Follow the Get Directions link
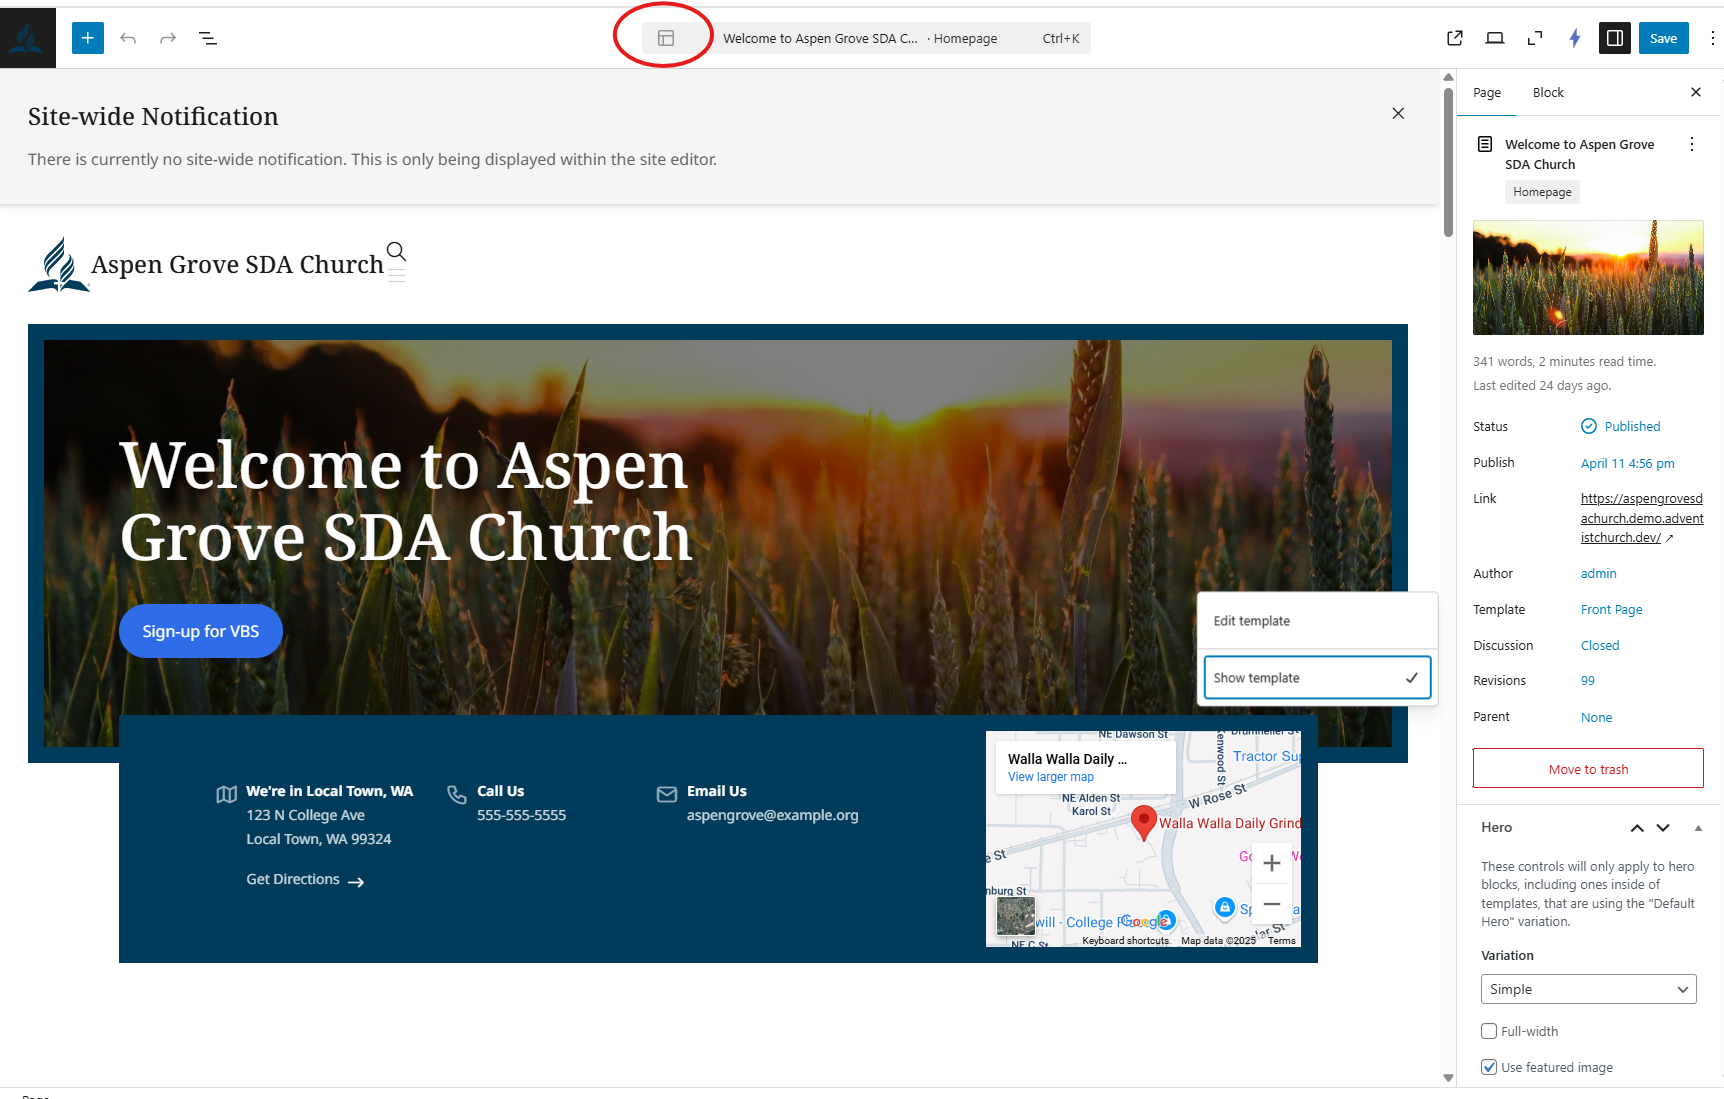The height and width of the screenshot is (1099, 1724). [x=305, y=879]
